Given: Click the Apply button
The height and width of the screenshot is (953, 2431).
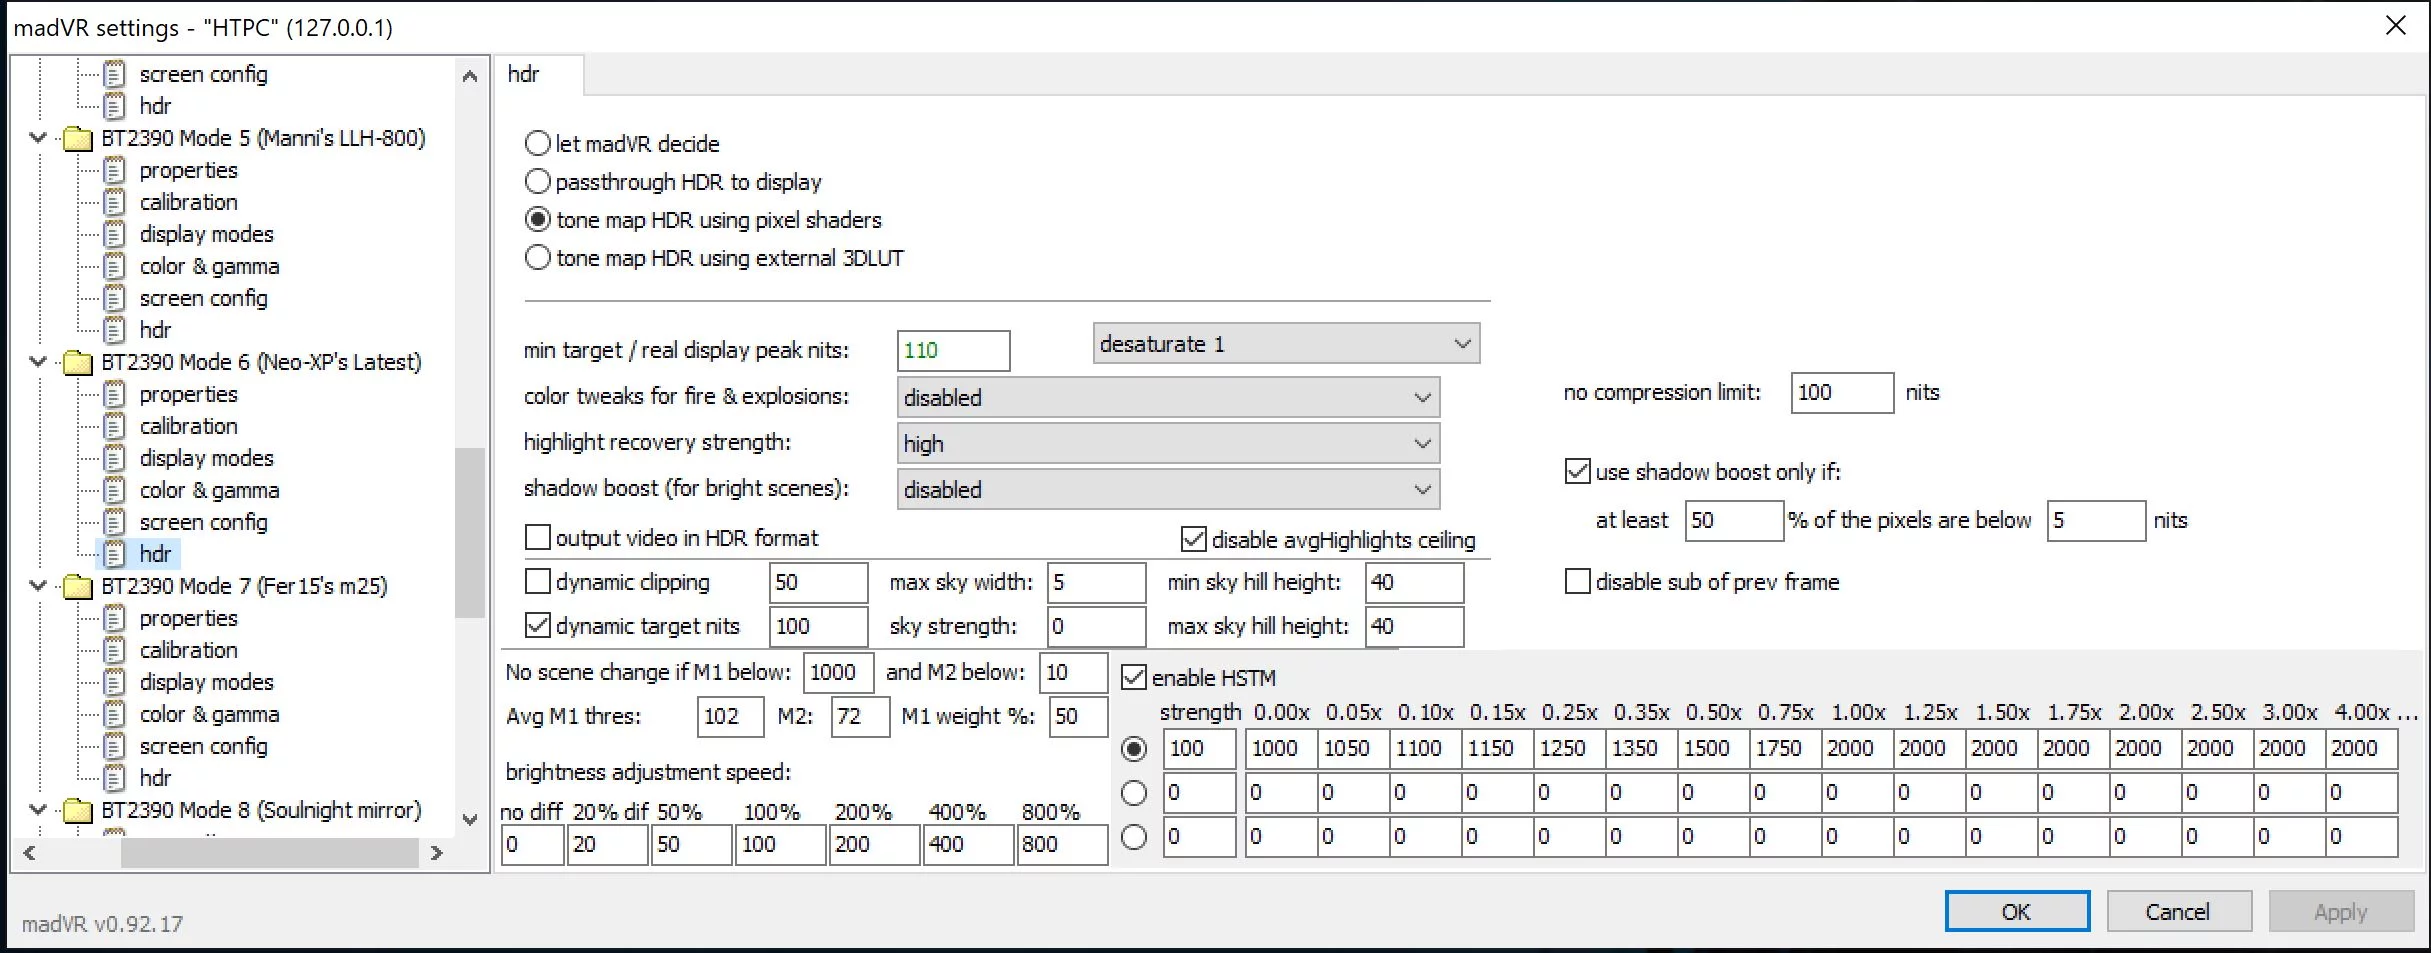Looking at the screenshot, I should pyautogui.click(x=2341, y=911).
